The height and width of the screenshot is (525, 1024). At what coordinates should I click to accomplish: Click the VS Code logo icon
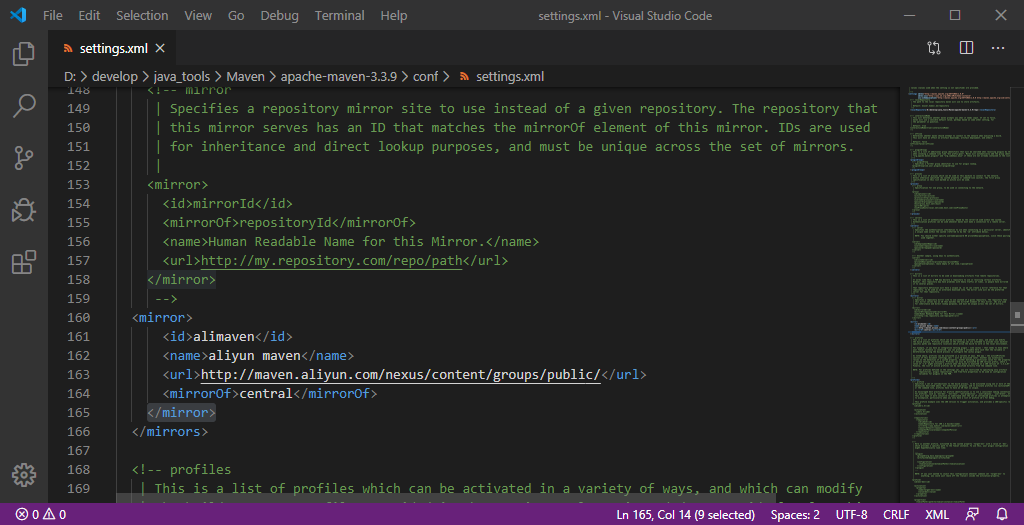(x=18, y=15)
